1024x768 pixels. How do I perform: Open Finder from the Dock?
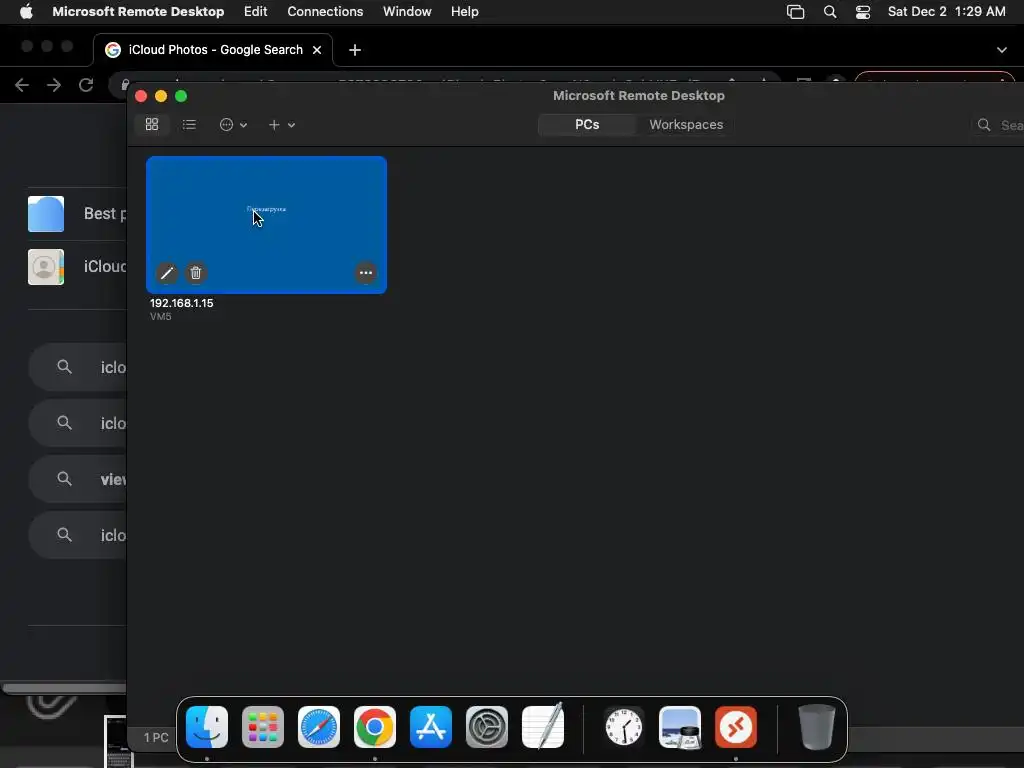(207, 727)
